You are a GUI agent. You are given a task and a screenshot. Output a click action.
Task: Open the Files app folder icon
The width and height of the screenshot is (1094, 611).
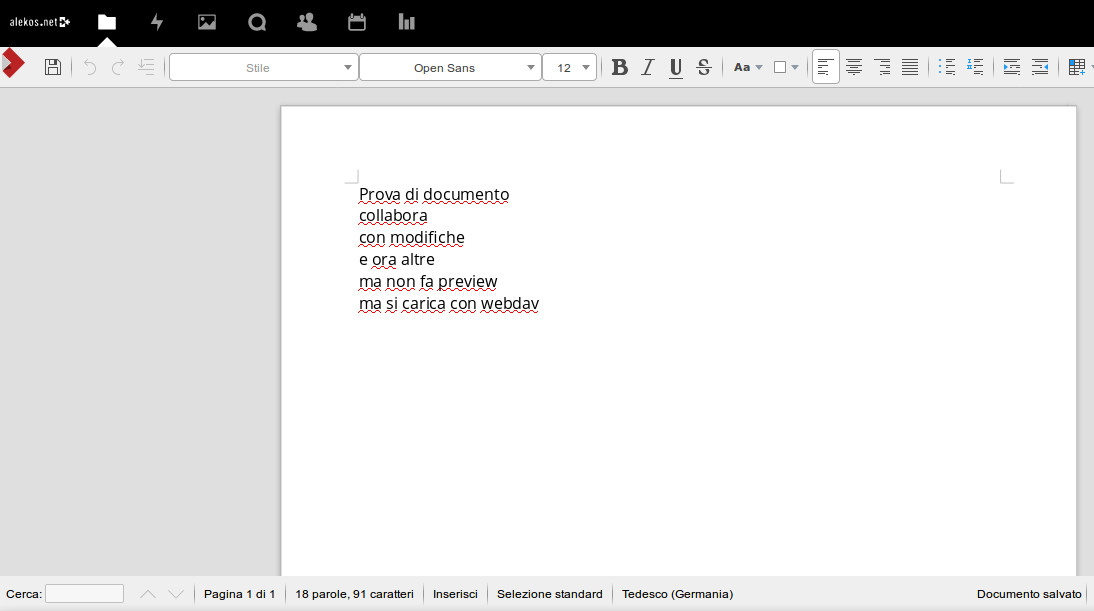click(x=107, y=22)
